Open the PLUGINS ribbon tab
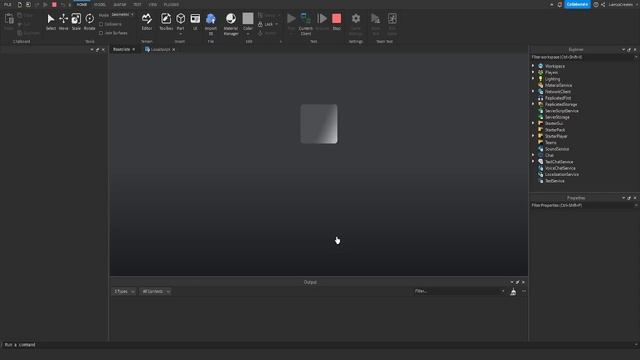The height and width of the screenshot is (360, 640). pyautogui.click(x=171, y=4)
